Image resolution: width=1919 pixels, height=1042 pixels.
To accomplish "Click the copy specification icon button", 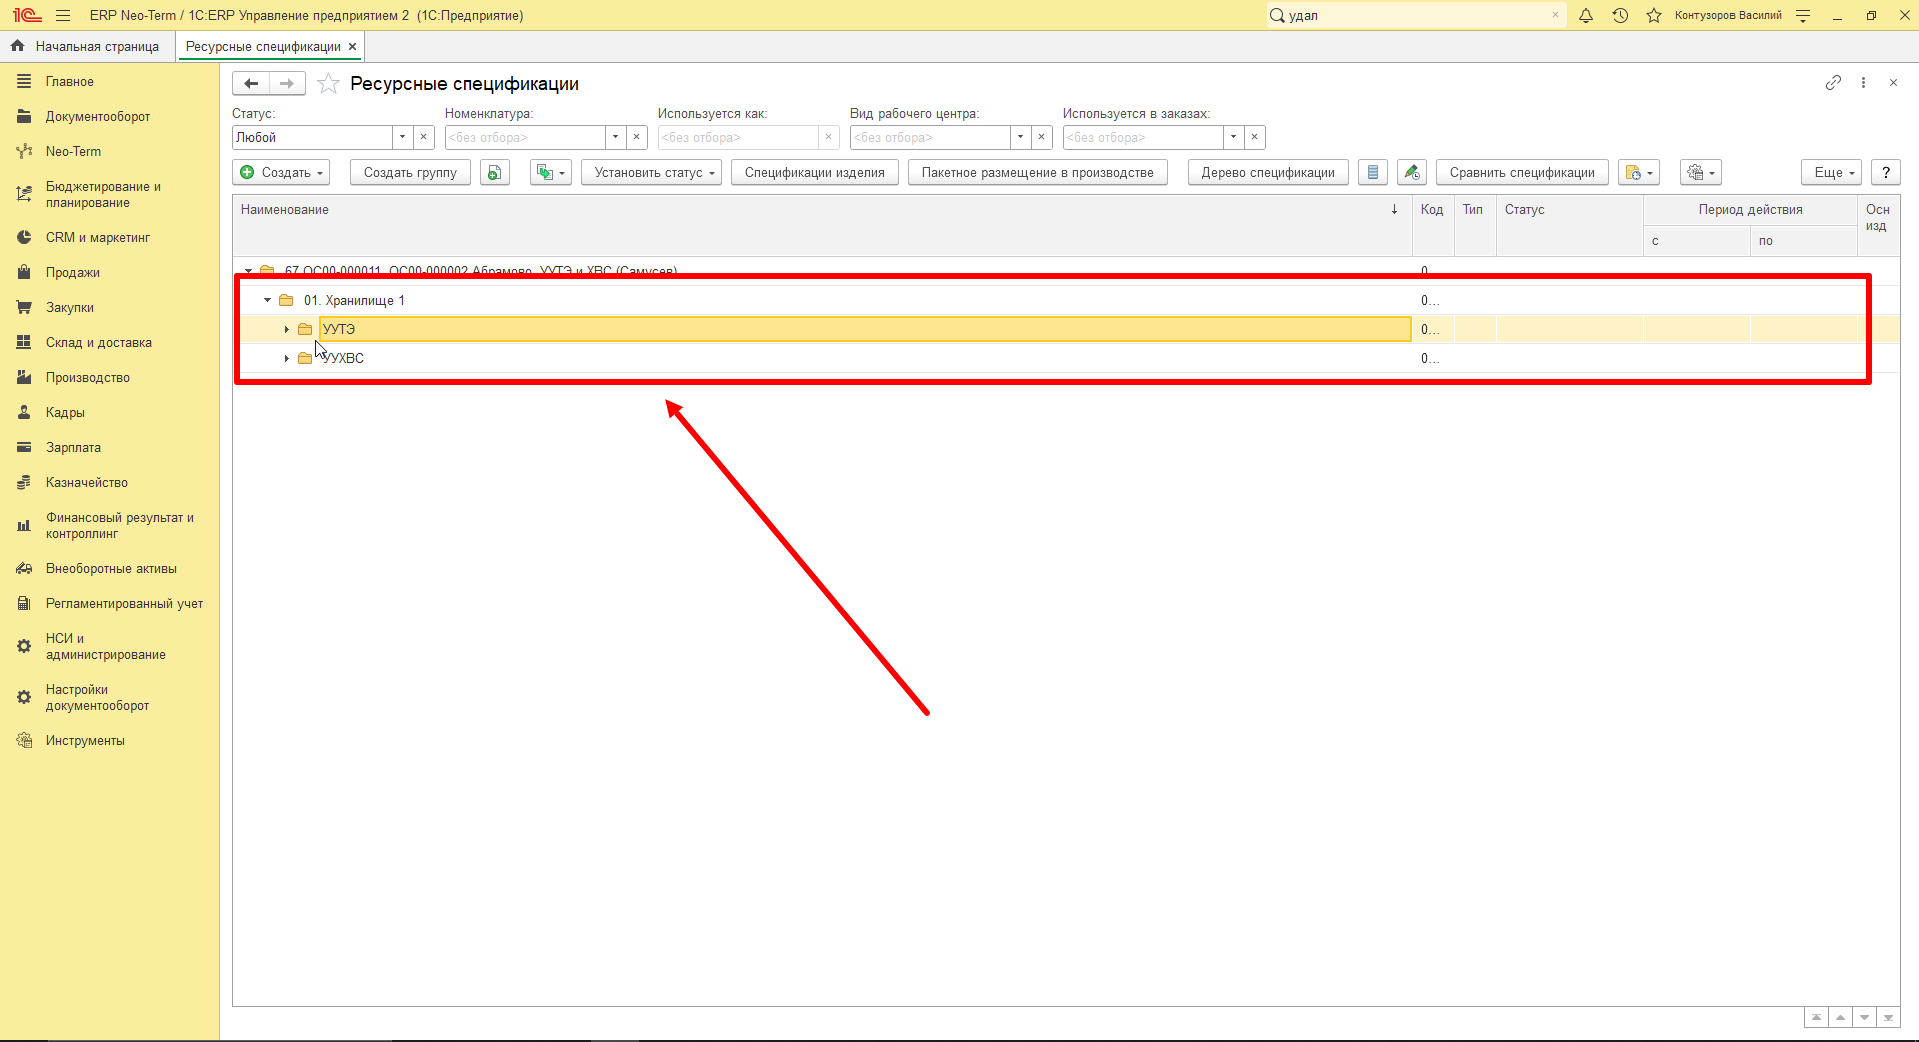I will point(495,172).
